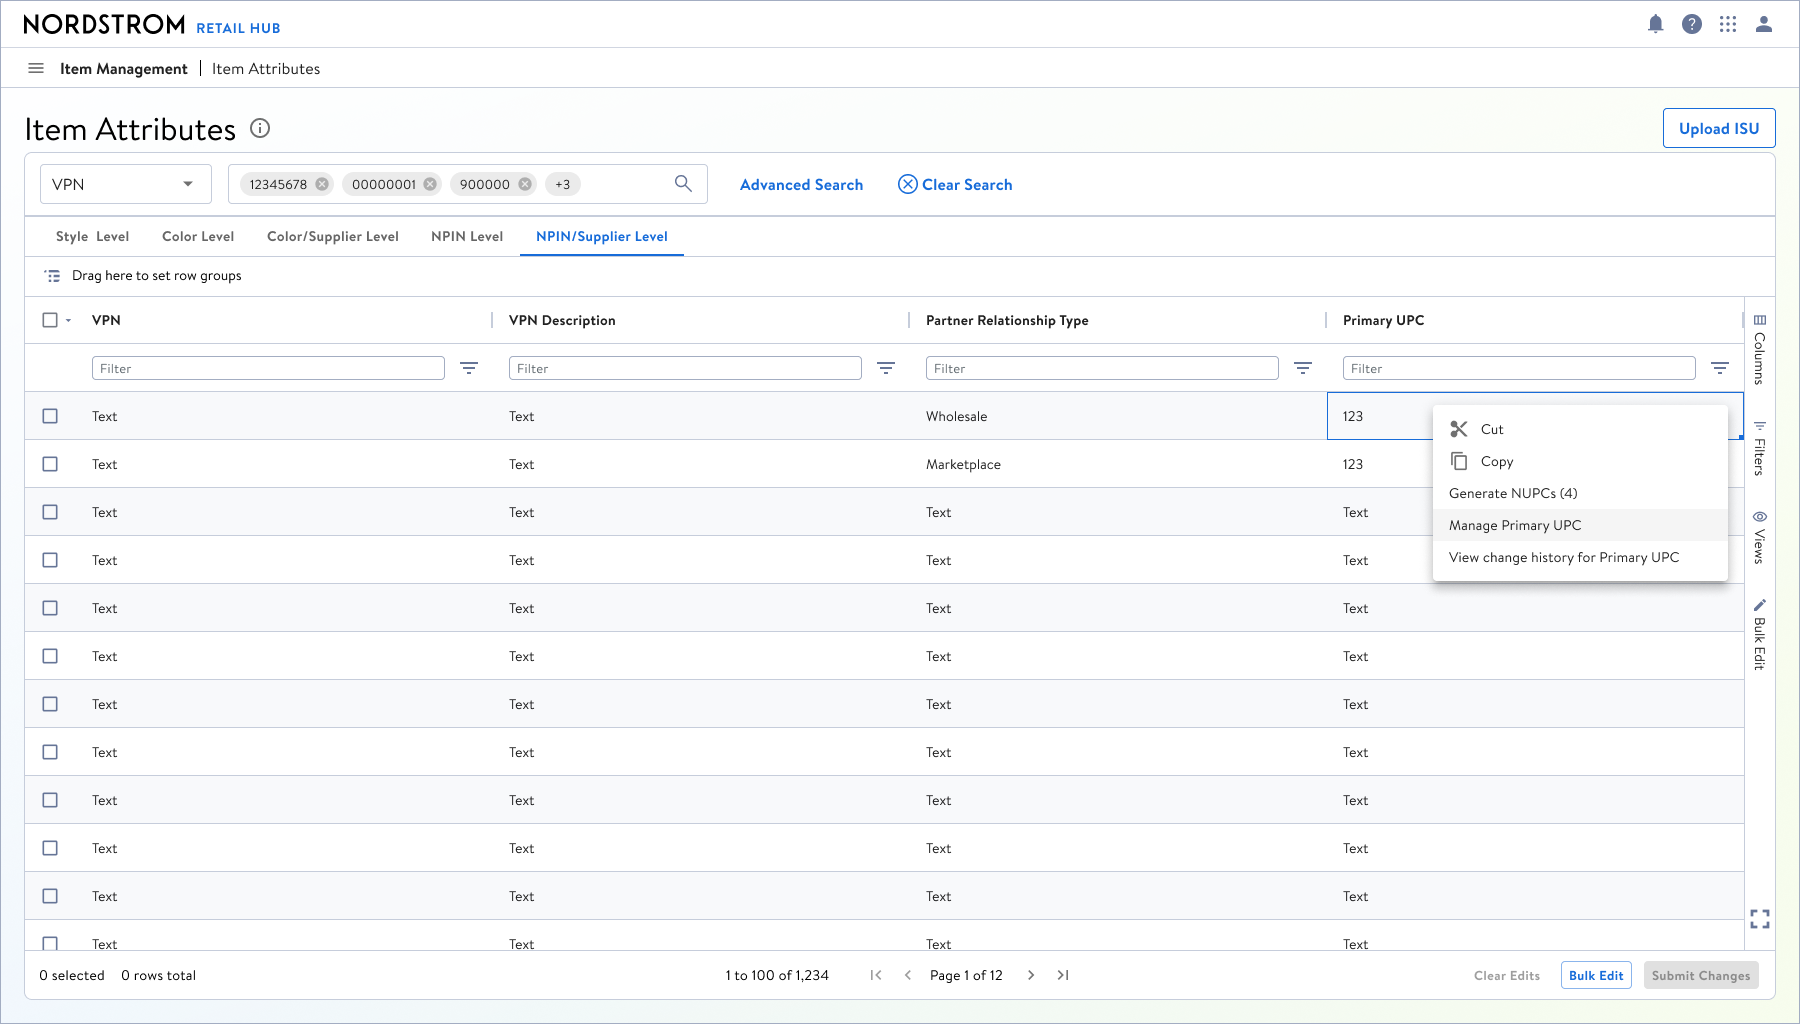Remove the 900000 search chip

pos(525,184)
